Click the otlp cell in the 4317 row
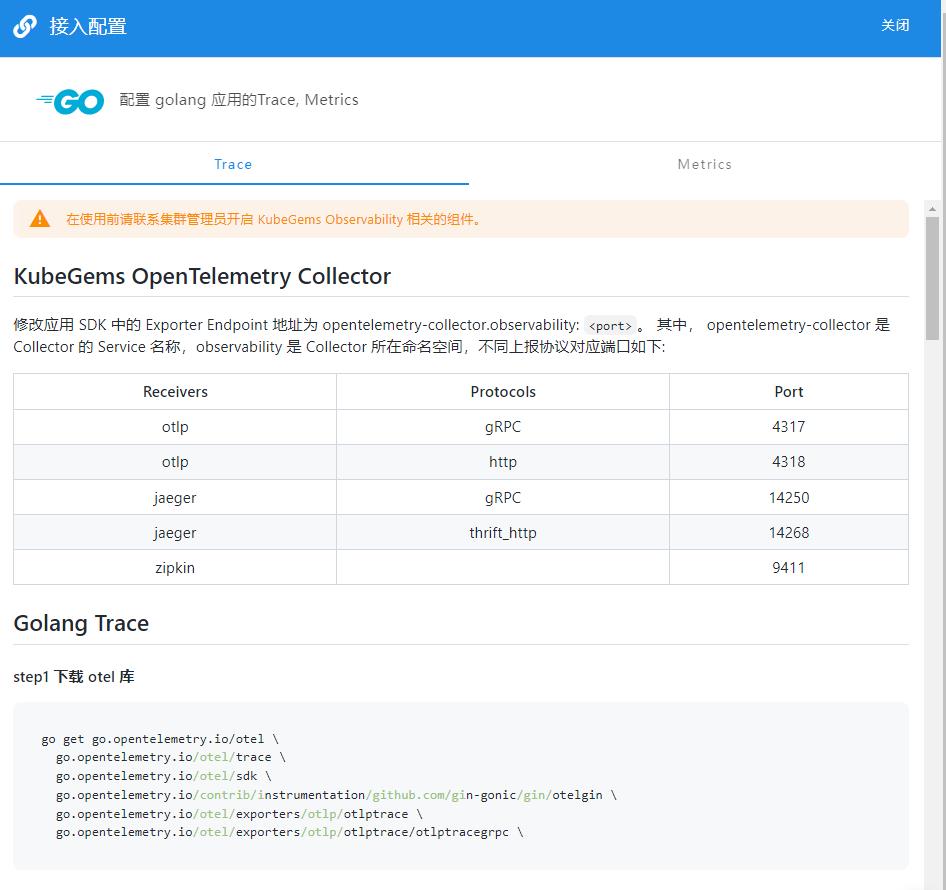946x890 pixels. (175, 427)
